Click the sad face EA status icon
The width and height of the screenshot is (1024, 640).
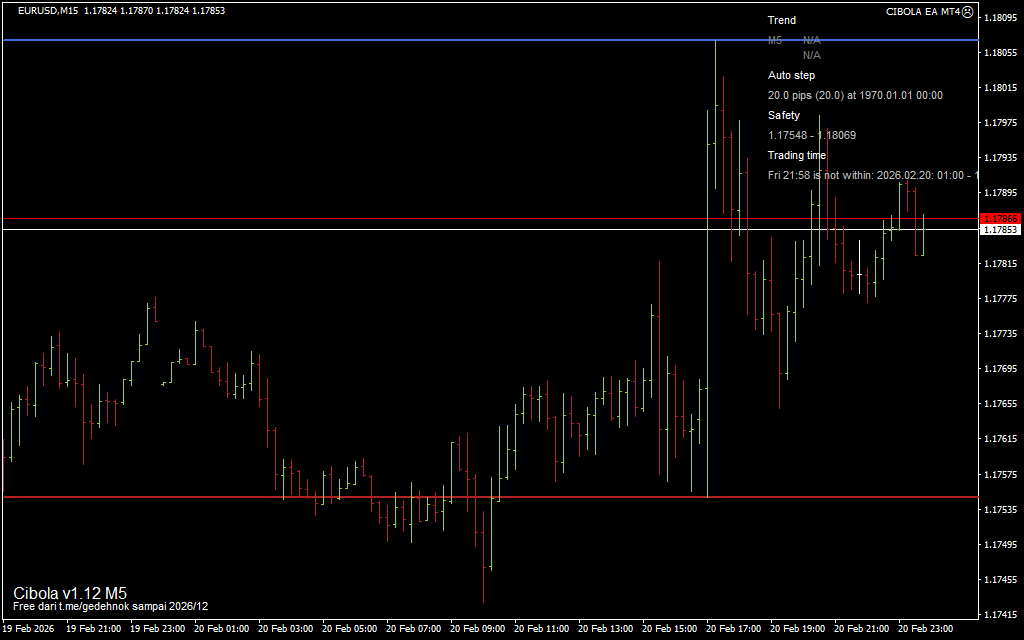(967, 12)
